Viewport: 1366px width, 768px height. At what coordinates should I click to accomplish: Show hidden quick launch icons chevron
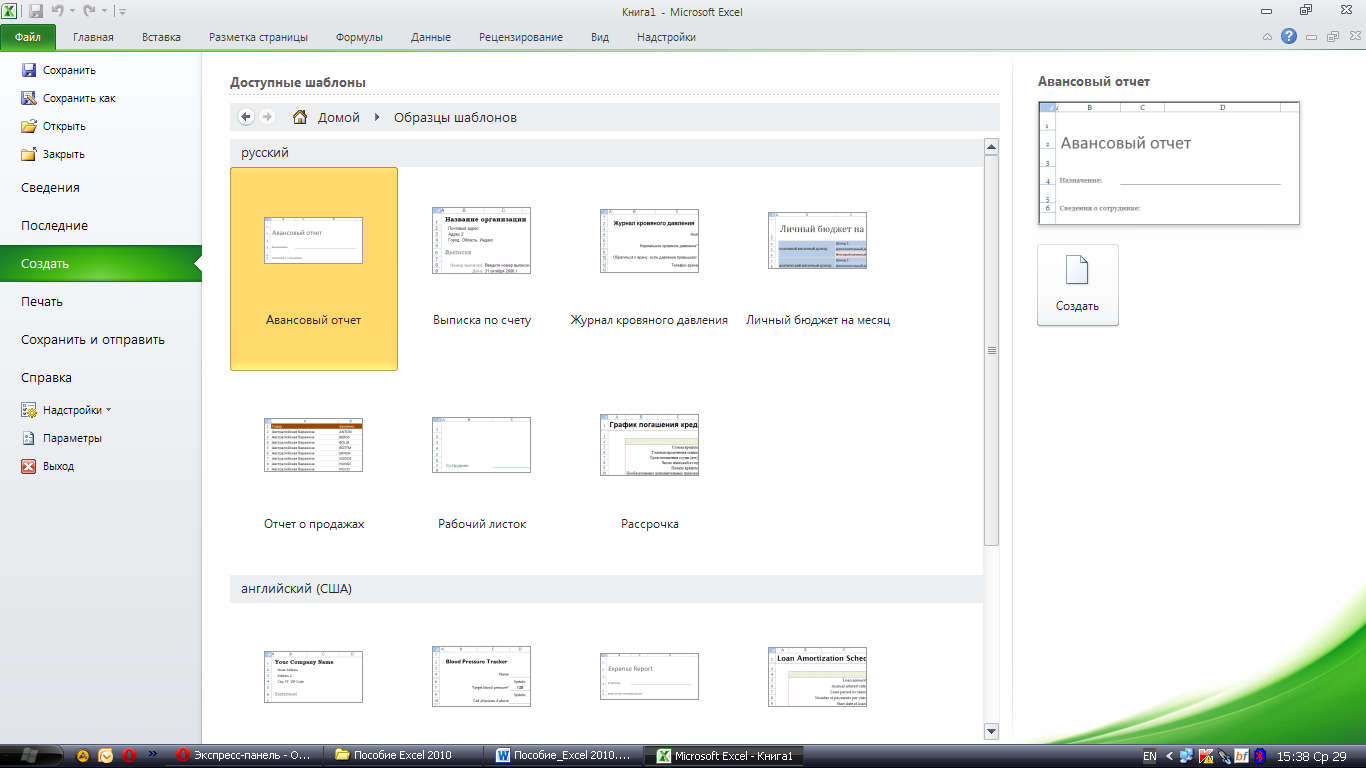pyautogui.click(x=152, y=755)
